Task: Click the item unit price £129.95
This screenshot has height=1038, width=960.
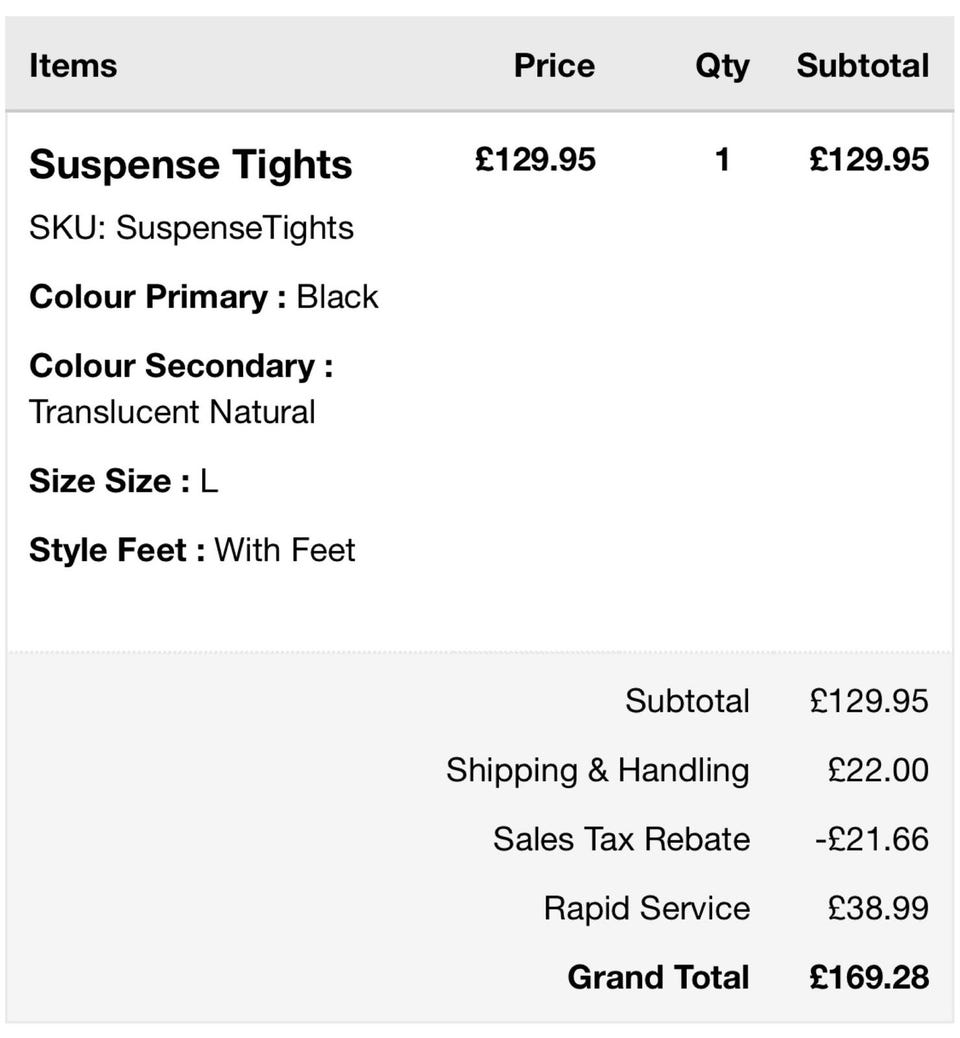Action: [535, 160]
